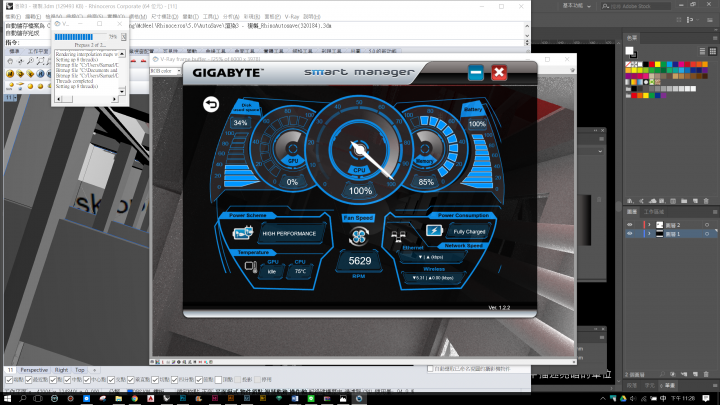Screen dimensions: 720x405
Task: Select the Rhino Zoom Window tool
Action: point(40,61)
